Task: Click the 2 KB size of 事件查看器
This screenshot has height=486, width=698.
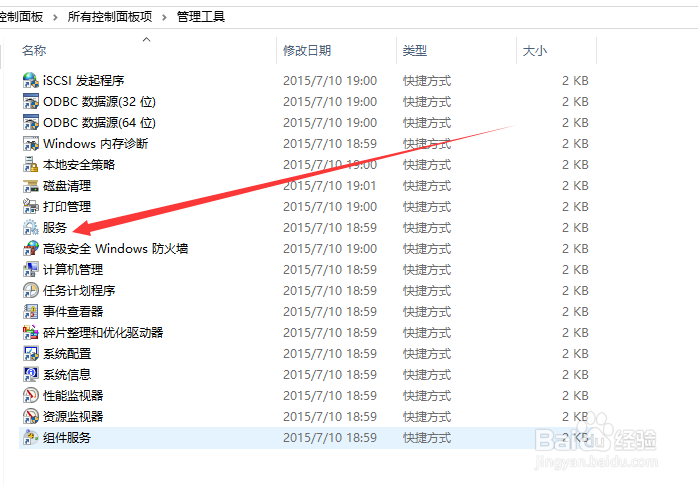Action: [575, 312]
